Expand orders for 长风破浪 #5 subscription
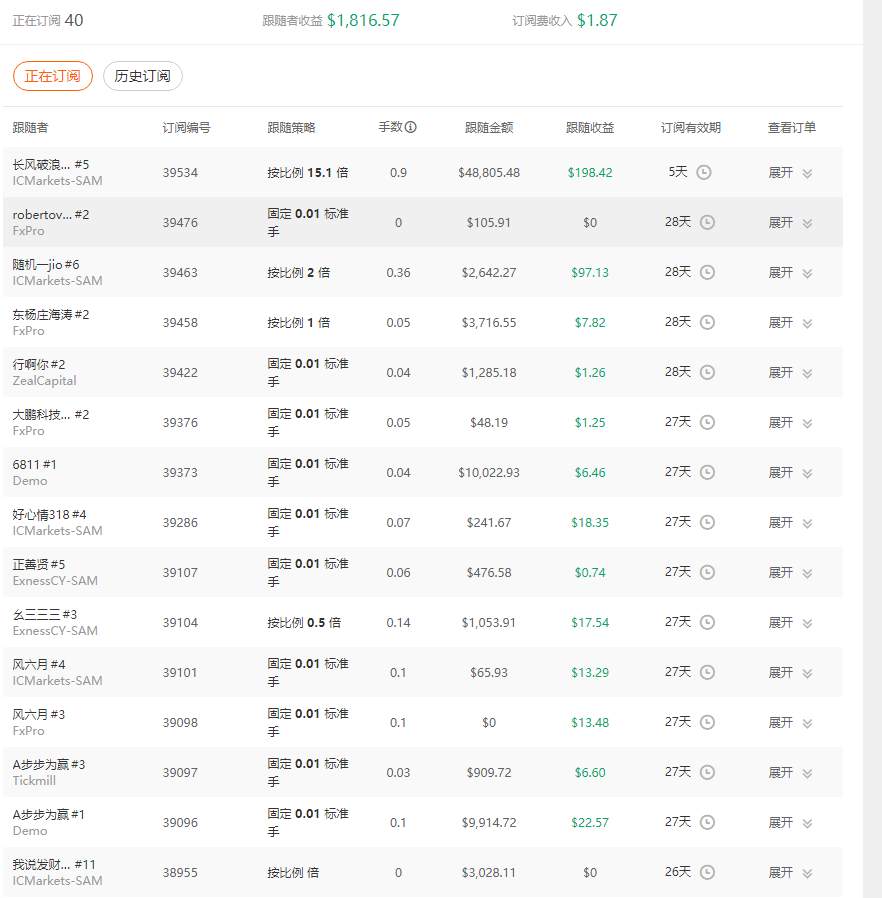 pyautogui.click(x=790, y=172)
